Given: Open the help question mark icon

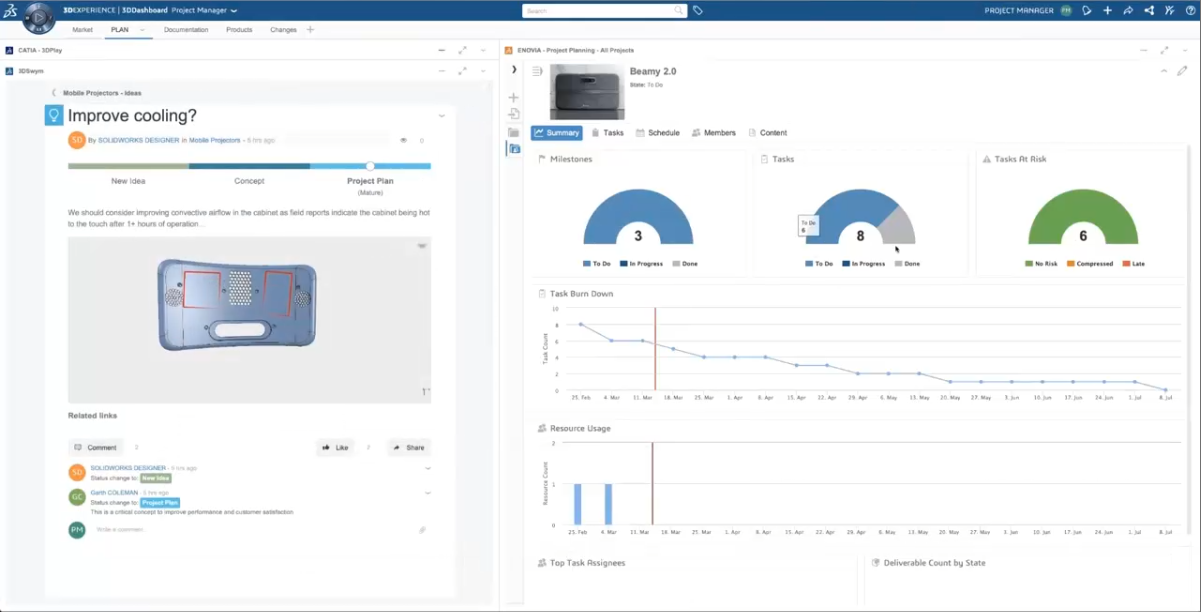Looking at the screenshot, I should pos(1189,10).
